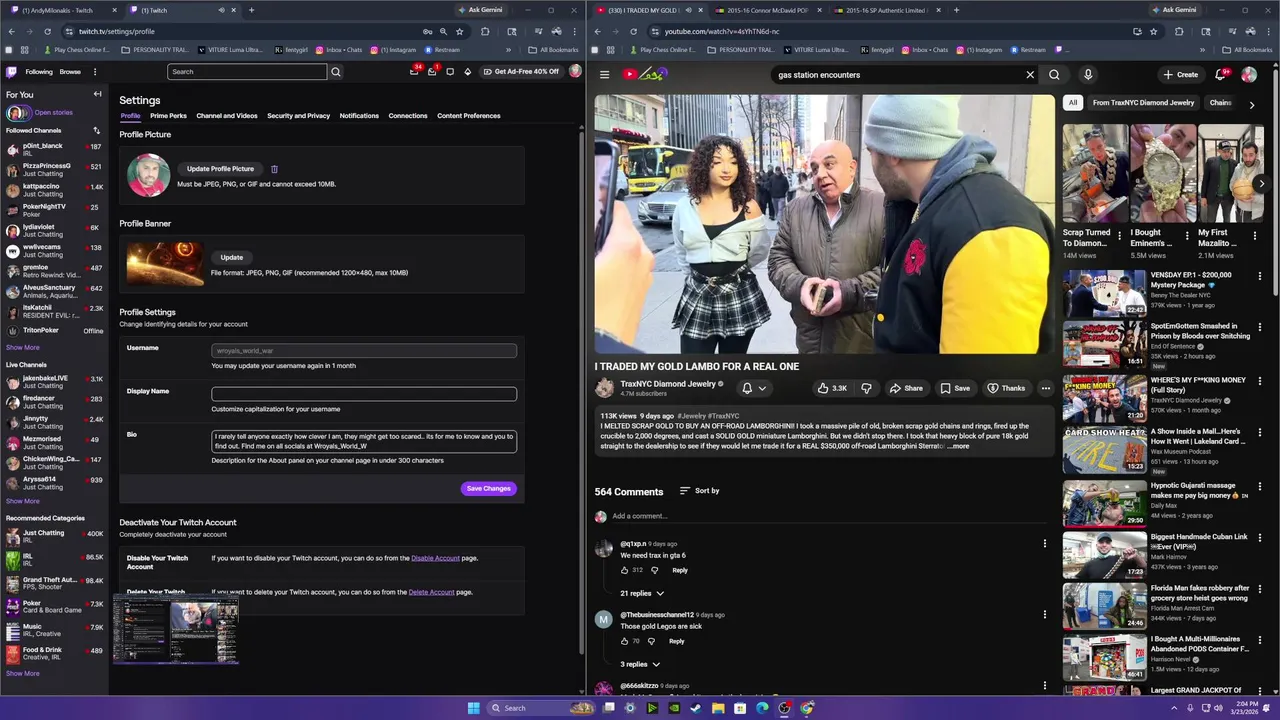This screenshot has height=720, width=1280.
Task: Like the video with 3.3K likes
Action: (x=832, y=388)
